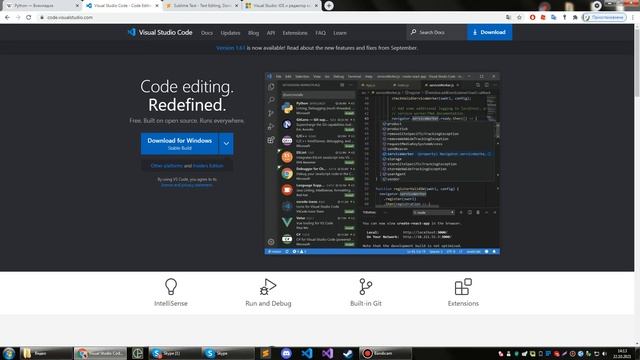Click the blue Download button in header

(489, 32)
